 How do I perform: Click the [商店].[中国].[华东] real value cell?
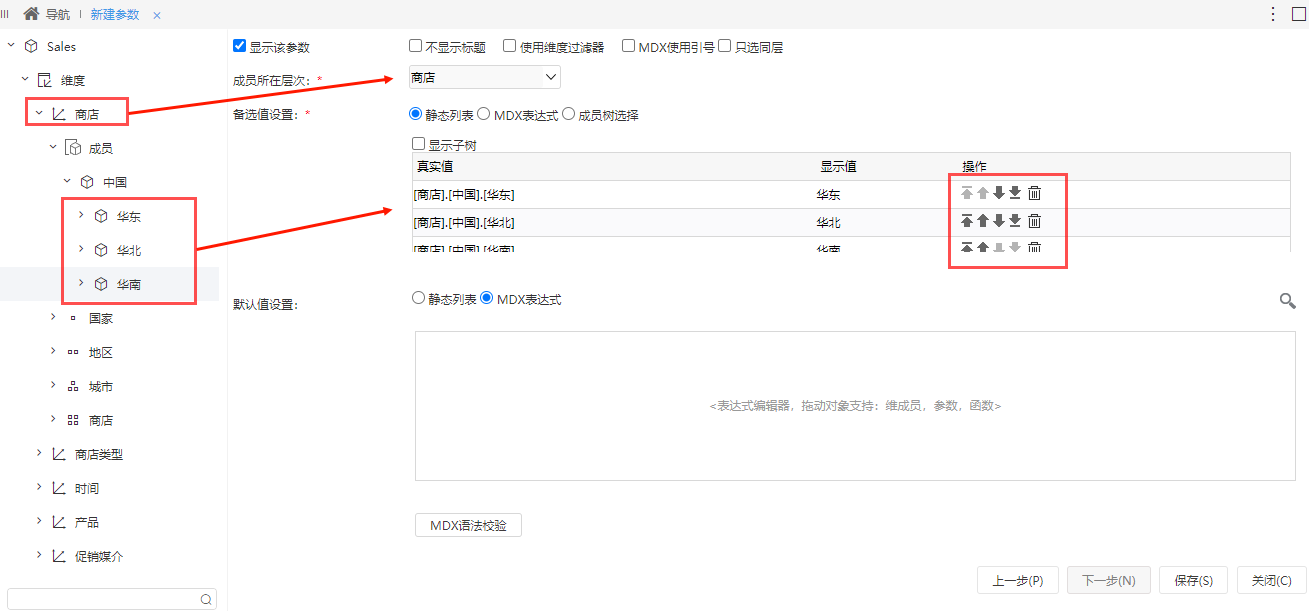point(464,194)
